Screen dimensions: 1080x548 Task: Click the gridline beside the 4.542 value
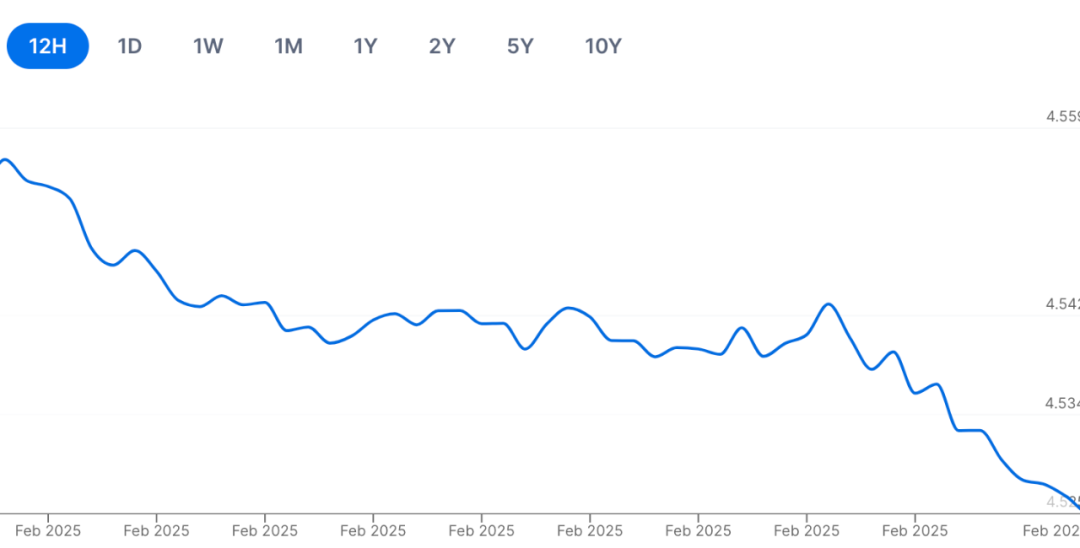pos(500,317)
